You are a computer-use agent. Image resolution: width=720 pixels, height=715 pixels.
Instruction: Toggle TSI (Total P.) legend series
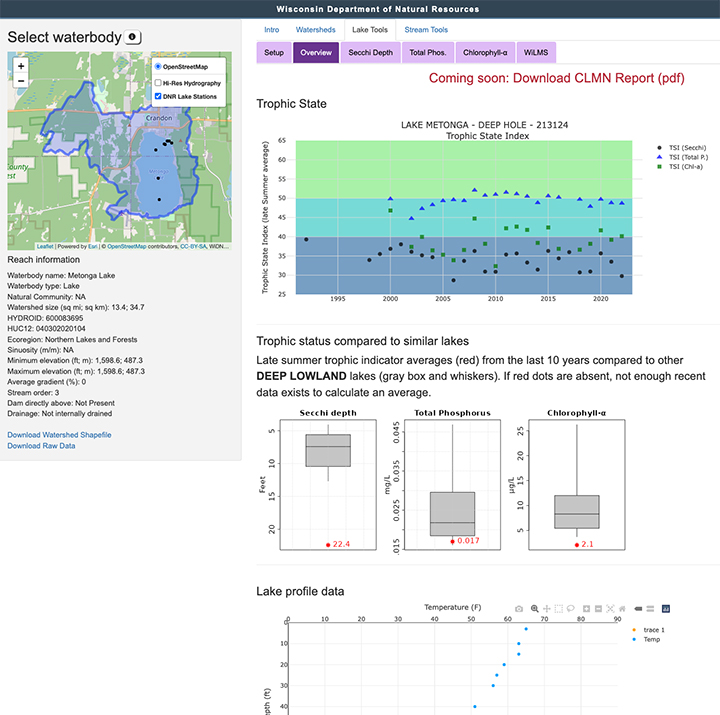point(682,157)
